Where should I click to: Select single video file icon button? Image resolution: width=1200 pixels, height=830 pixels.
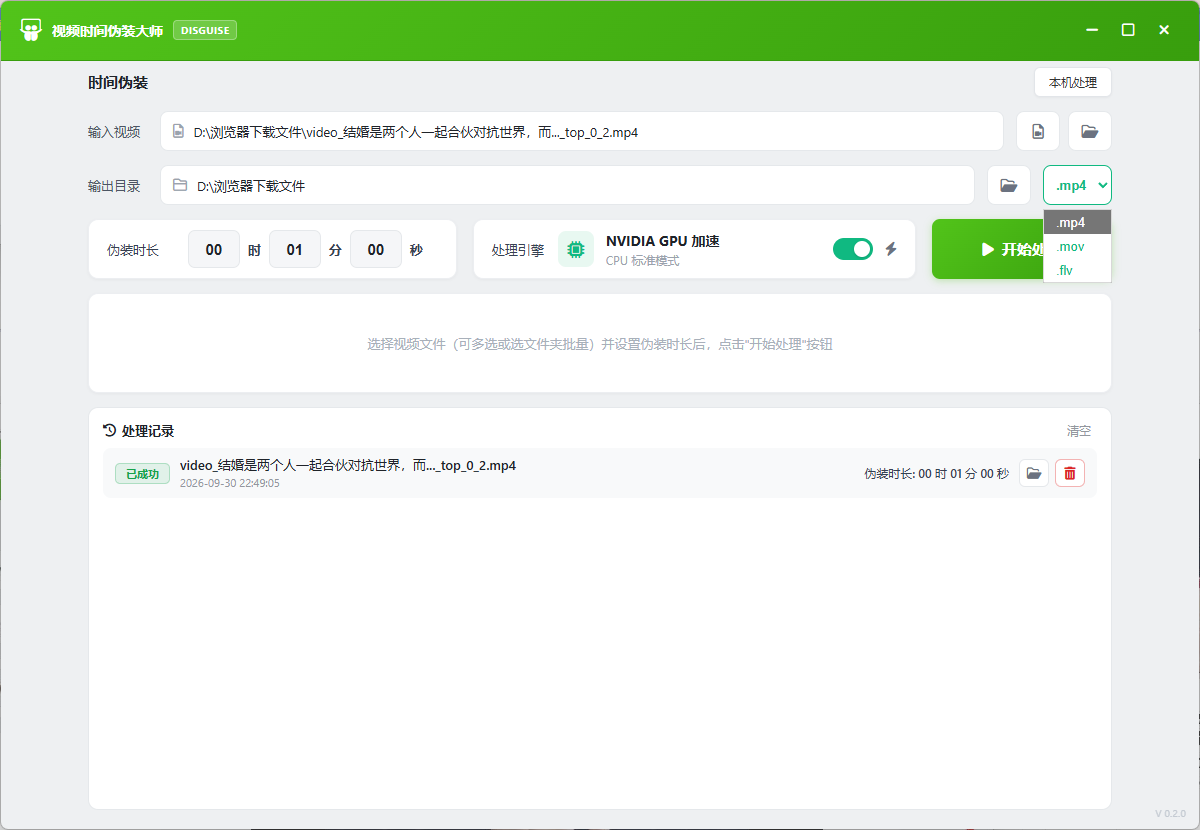(x=1038, y=131)
